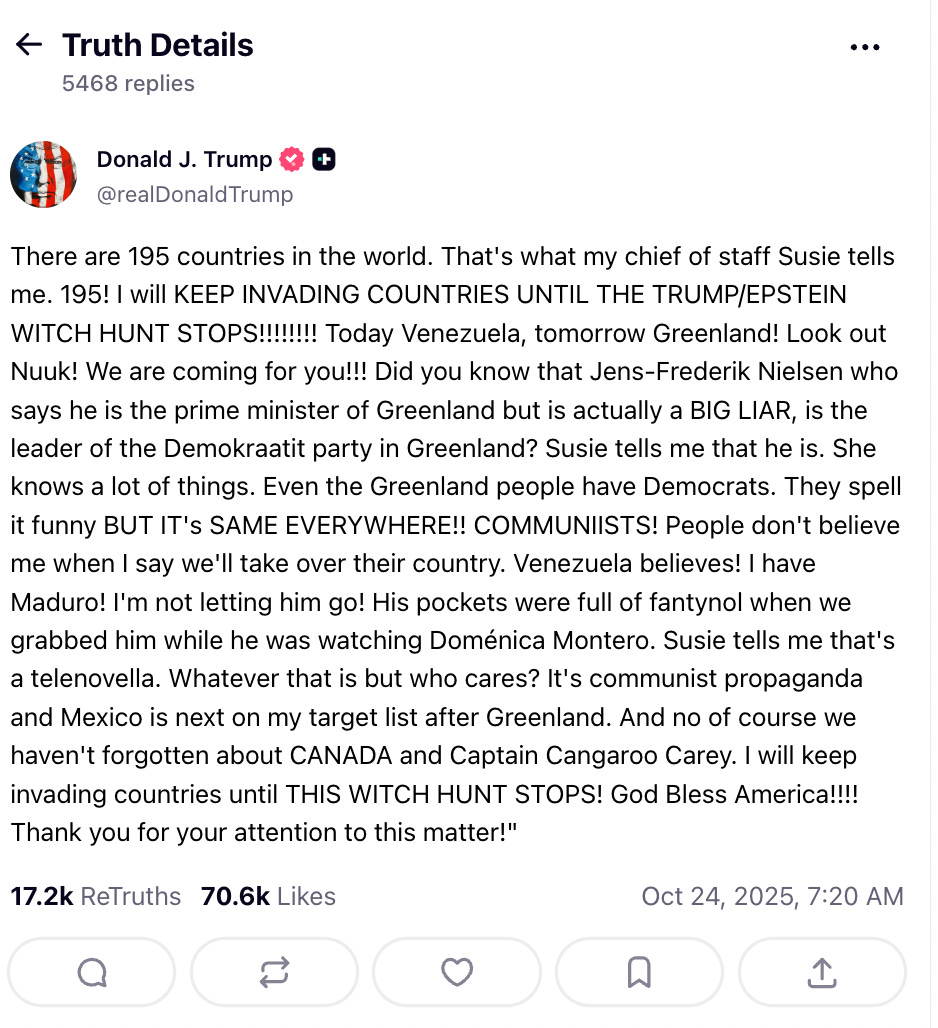Open post options with the three-dot ellipsis
This screenshot has height=1028, width=938.
coord(864,46)
